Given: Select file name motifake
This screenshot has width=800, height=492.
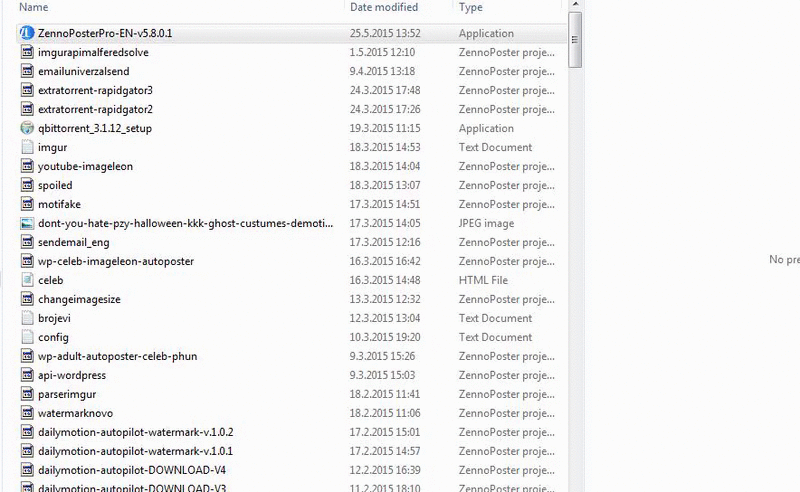Looking at the screenshot, I should click(x=59, y=204).
